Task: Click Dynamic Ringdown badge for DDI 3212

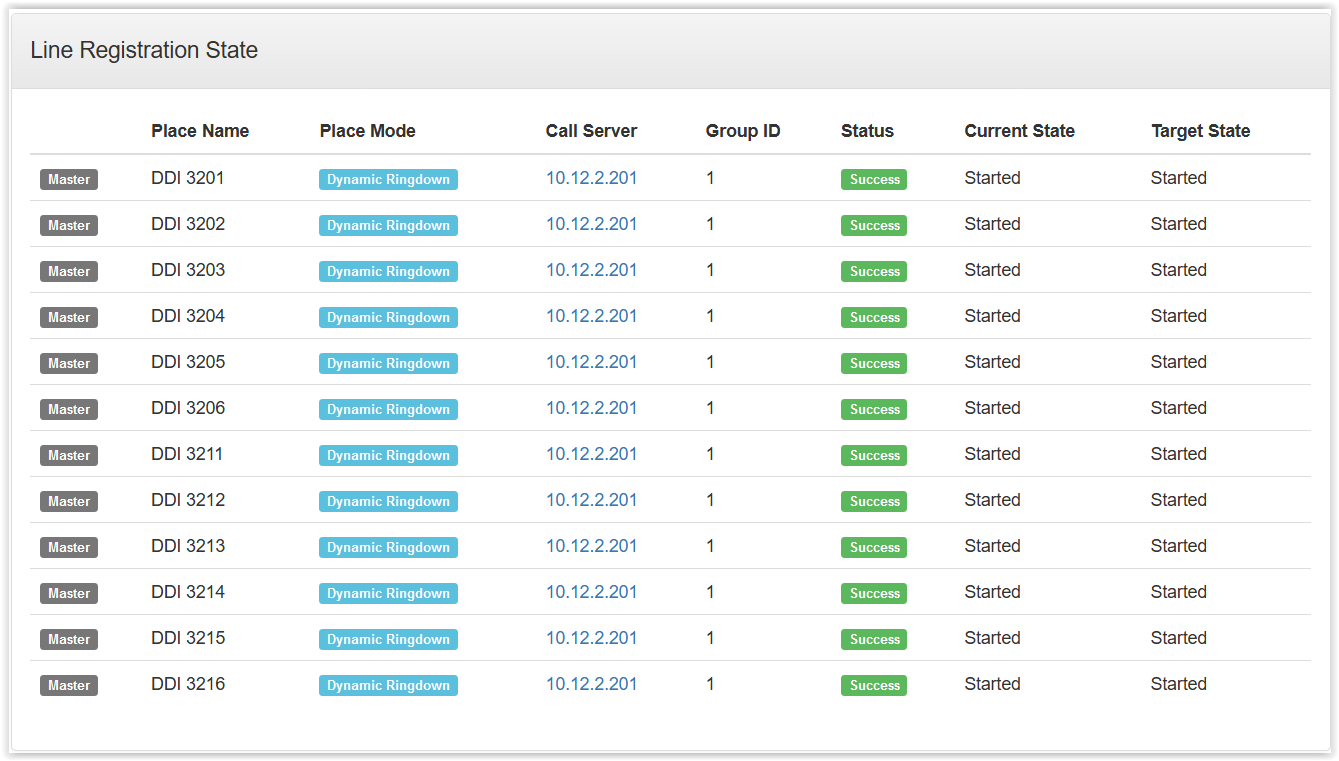Action: click(x=388, y=502)
